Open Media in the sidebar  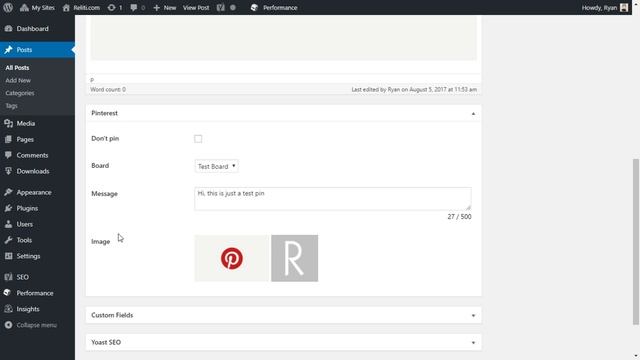point(37,123)
